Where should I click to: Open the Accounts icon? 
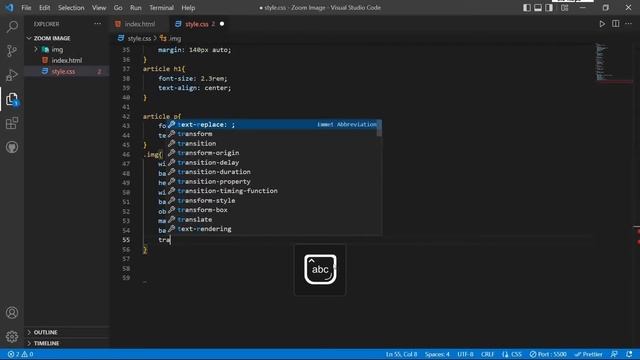coord(12,313)
